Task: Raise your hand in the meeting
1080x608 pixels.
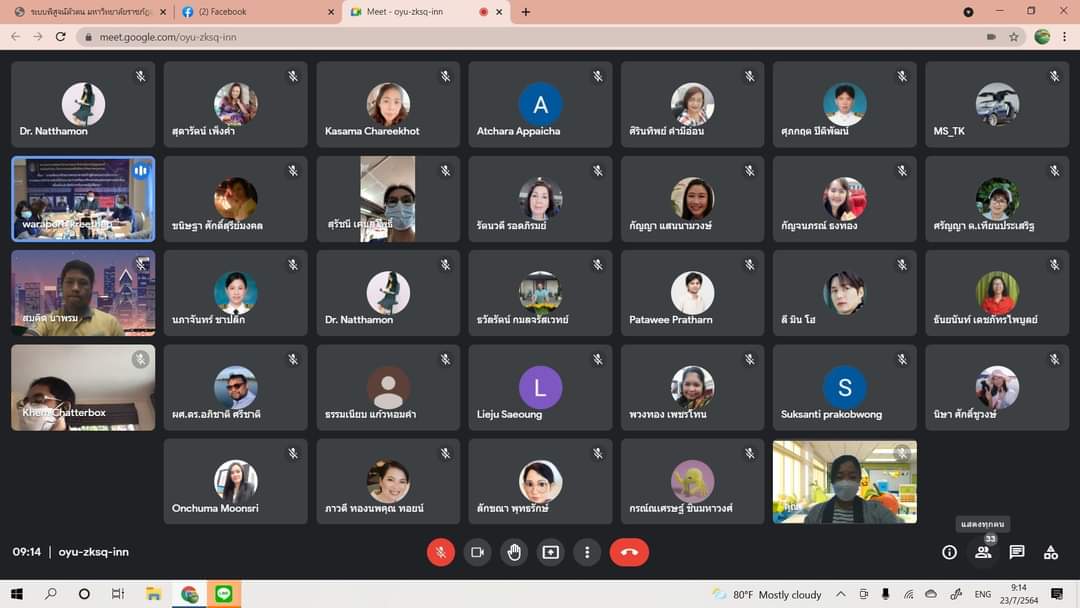Action: click(x=514, y=552)
